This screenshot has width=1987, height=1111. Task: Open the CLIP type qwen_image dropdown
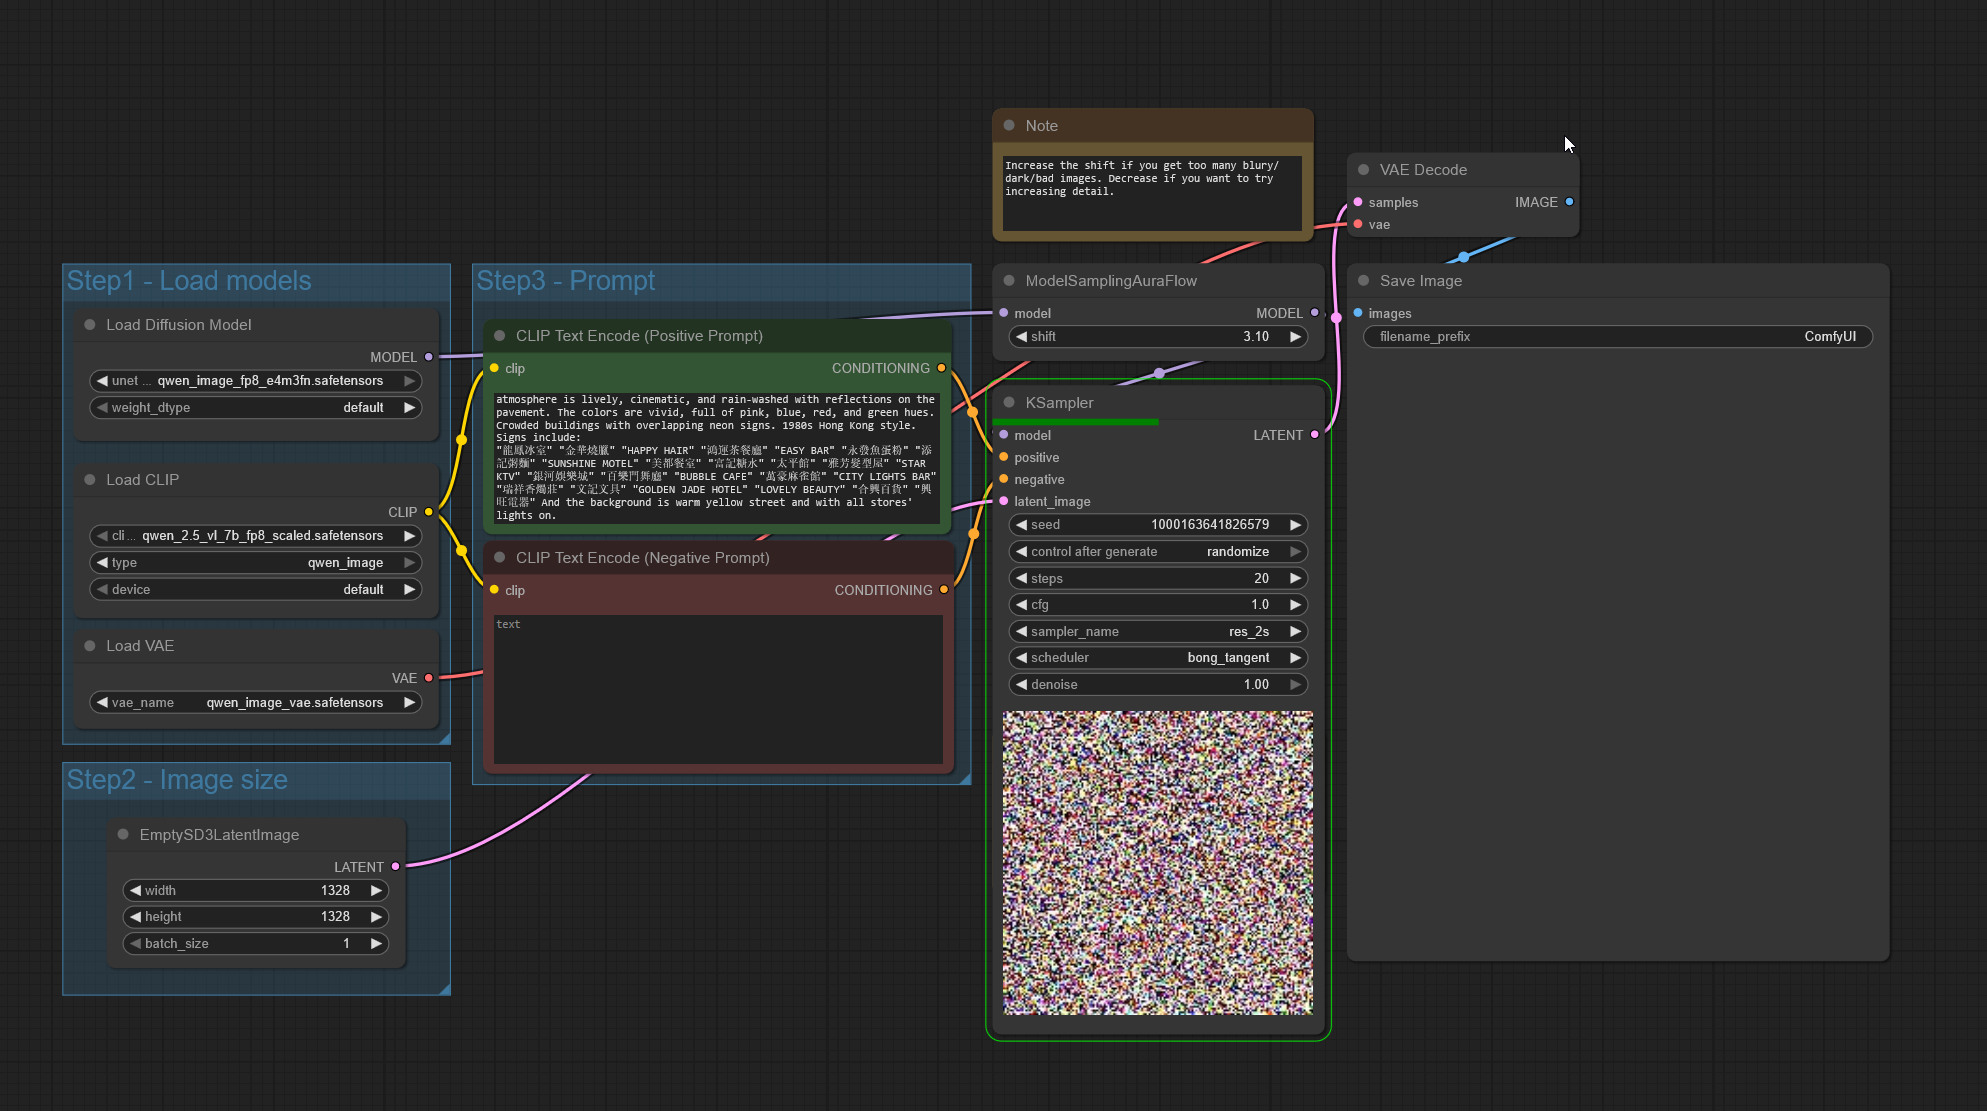point(255,563)
